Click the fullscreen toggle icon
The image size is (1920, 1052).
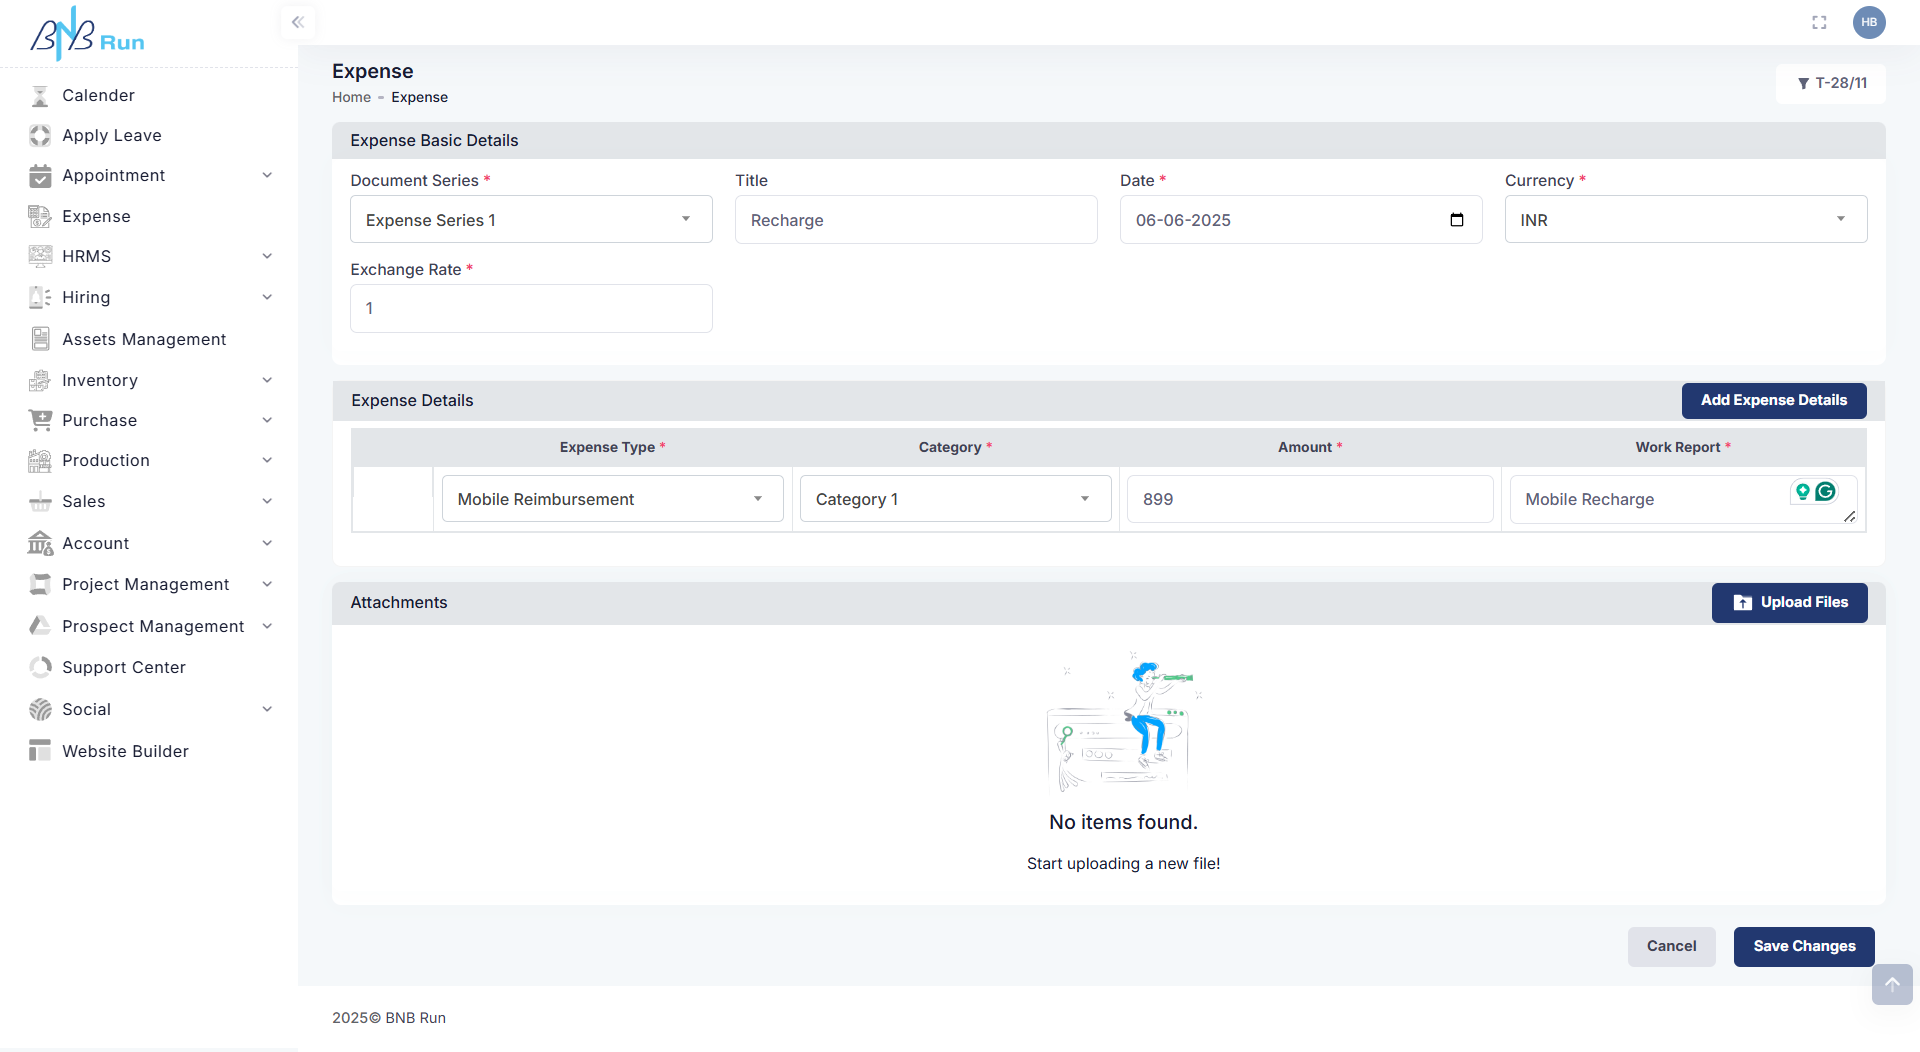click(x=1819, y=22)
